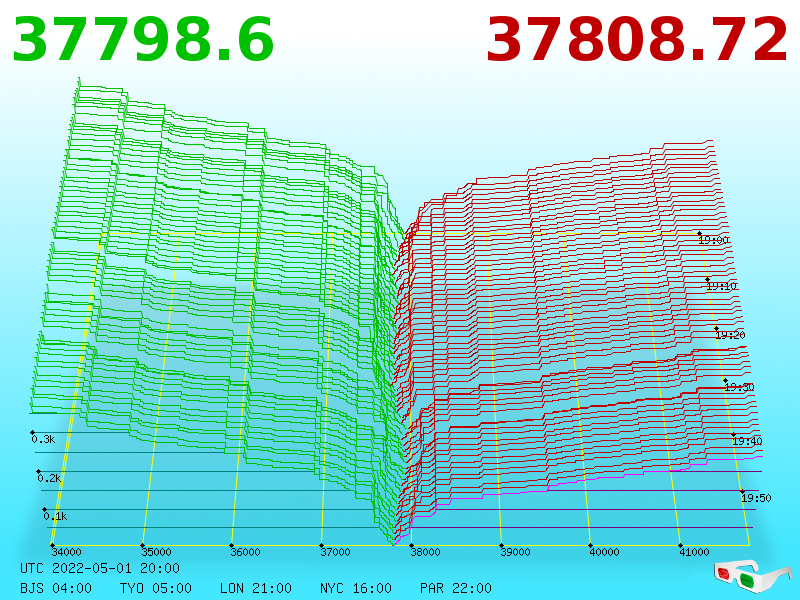Image resolution: width=800 pixels, height=600 pixels.
Task: Click the 34000 price axis label
Action: pyautogui.click(x=66, y=552)
